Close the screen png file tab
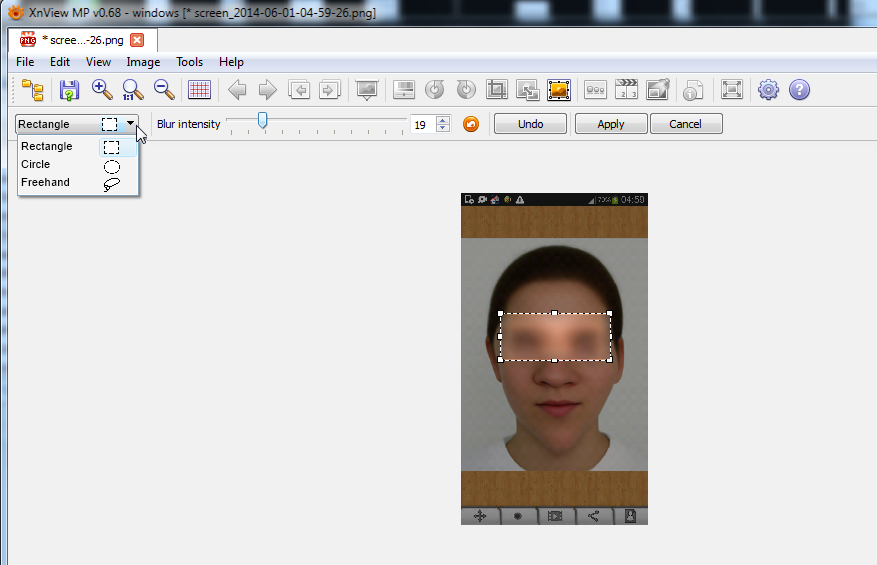This screenshot has height=565, width=877. pyautogui.click(x=137, y=40)
